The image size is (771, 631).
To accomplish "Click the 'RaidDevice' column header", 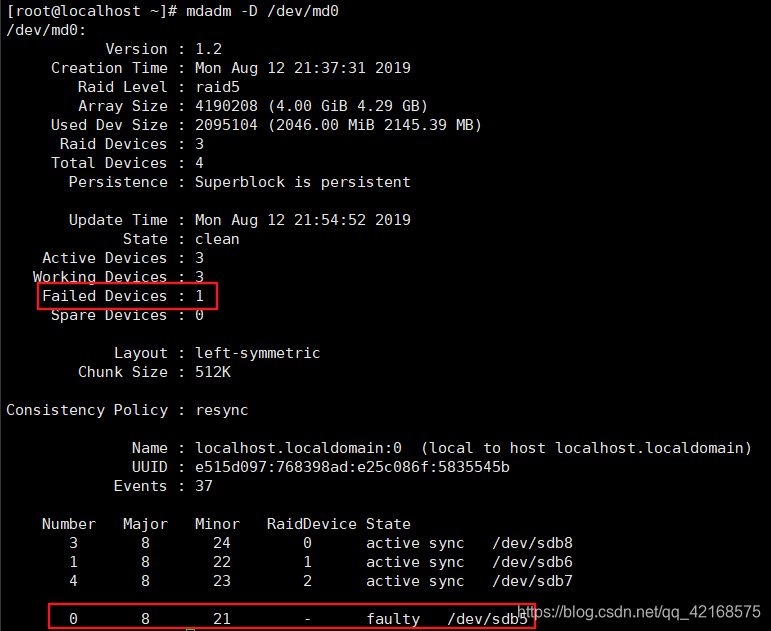I will (x=312, y=524).
